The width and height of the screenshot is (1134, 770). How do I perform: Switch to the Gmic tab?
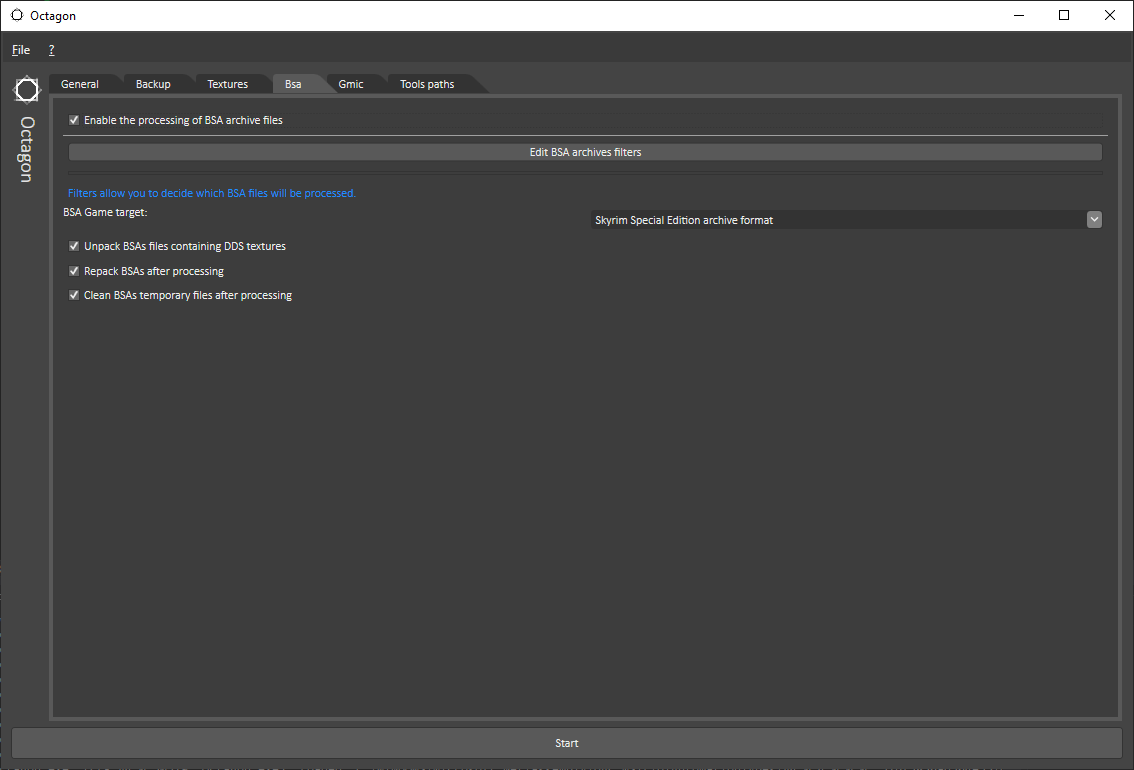[x=351, y=84]
